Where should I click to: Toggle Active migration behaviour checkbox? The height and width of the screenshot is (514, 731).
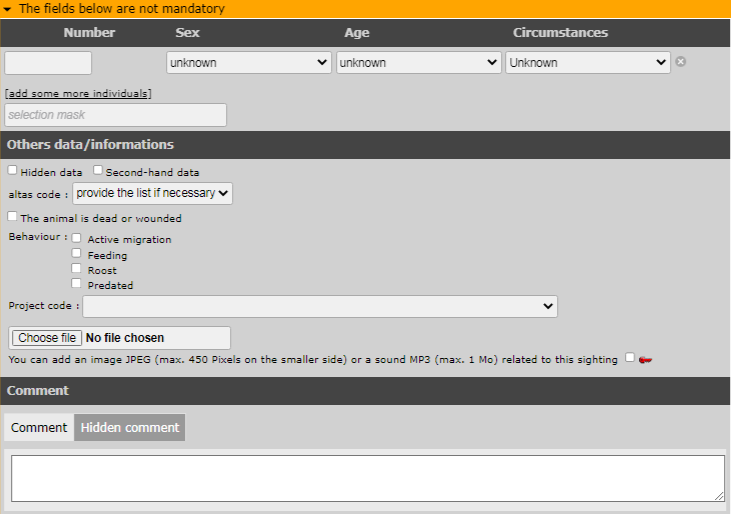coord(77,238)
